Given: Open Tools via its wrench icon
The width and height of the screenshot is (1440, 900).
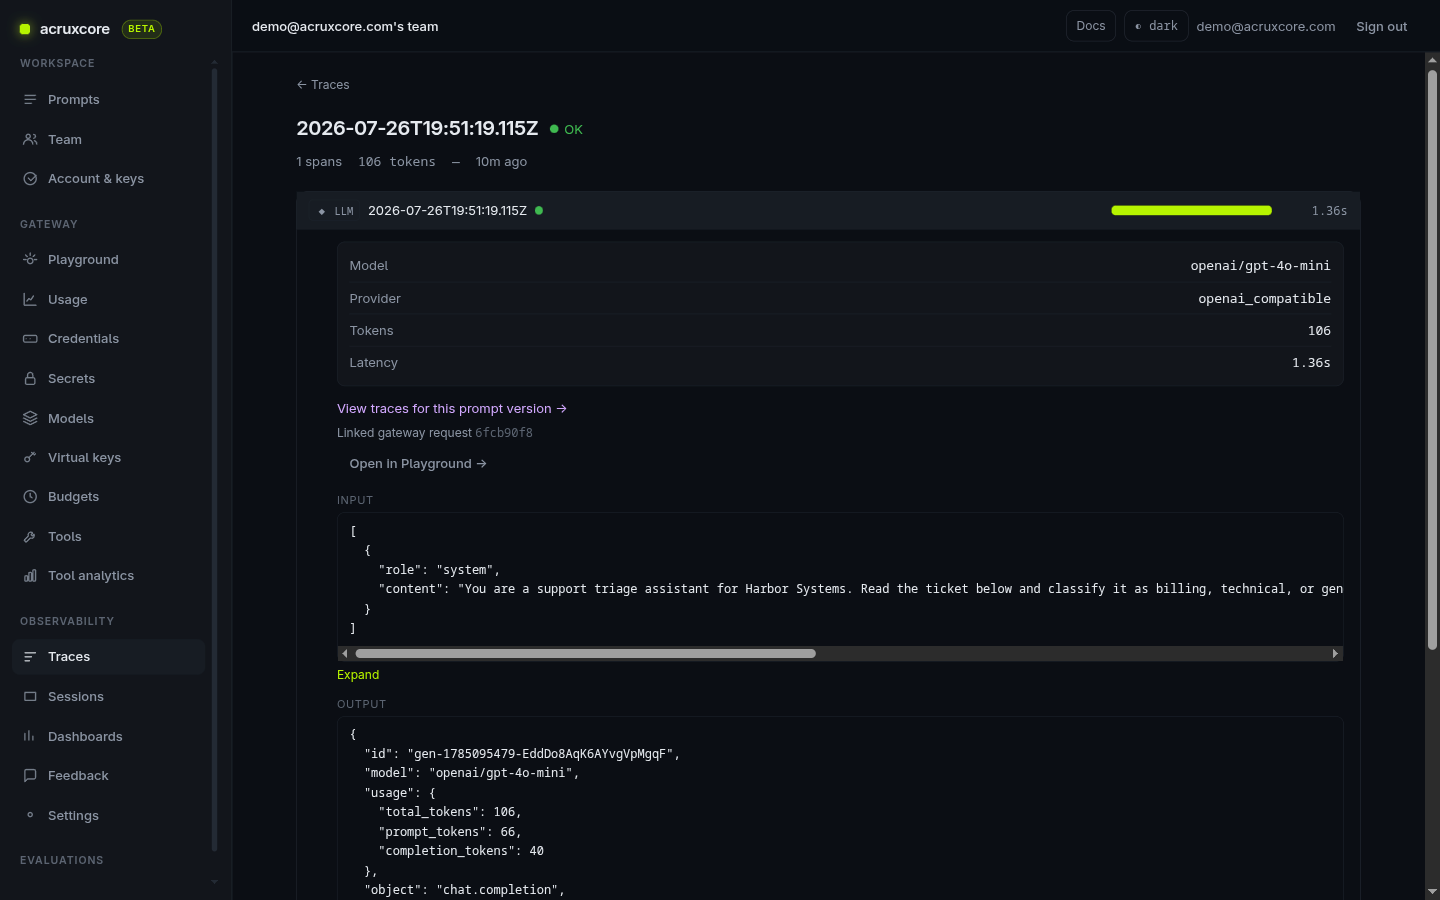Looking at the screenshot, I should point(30,537).
